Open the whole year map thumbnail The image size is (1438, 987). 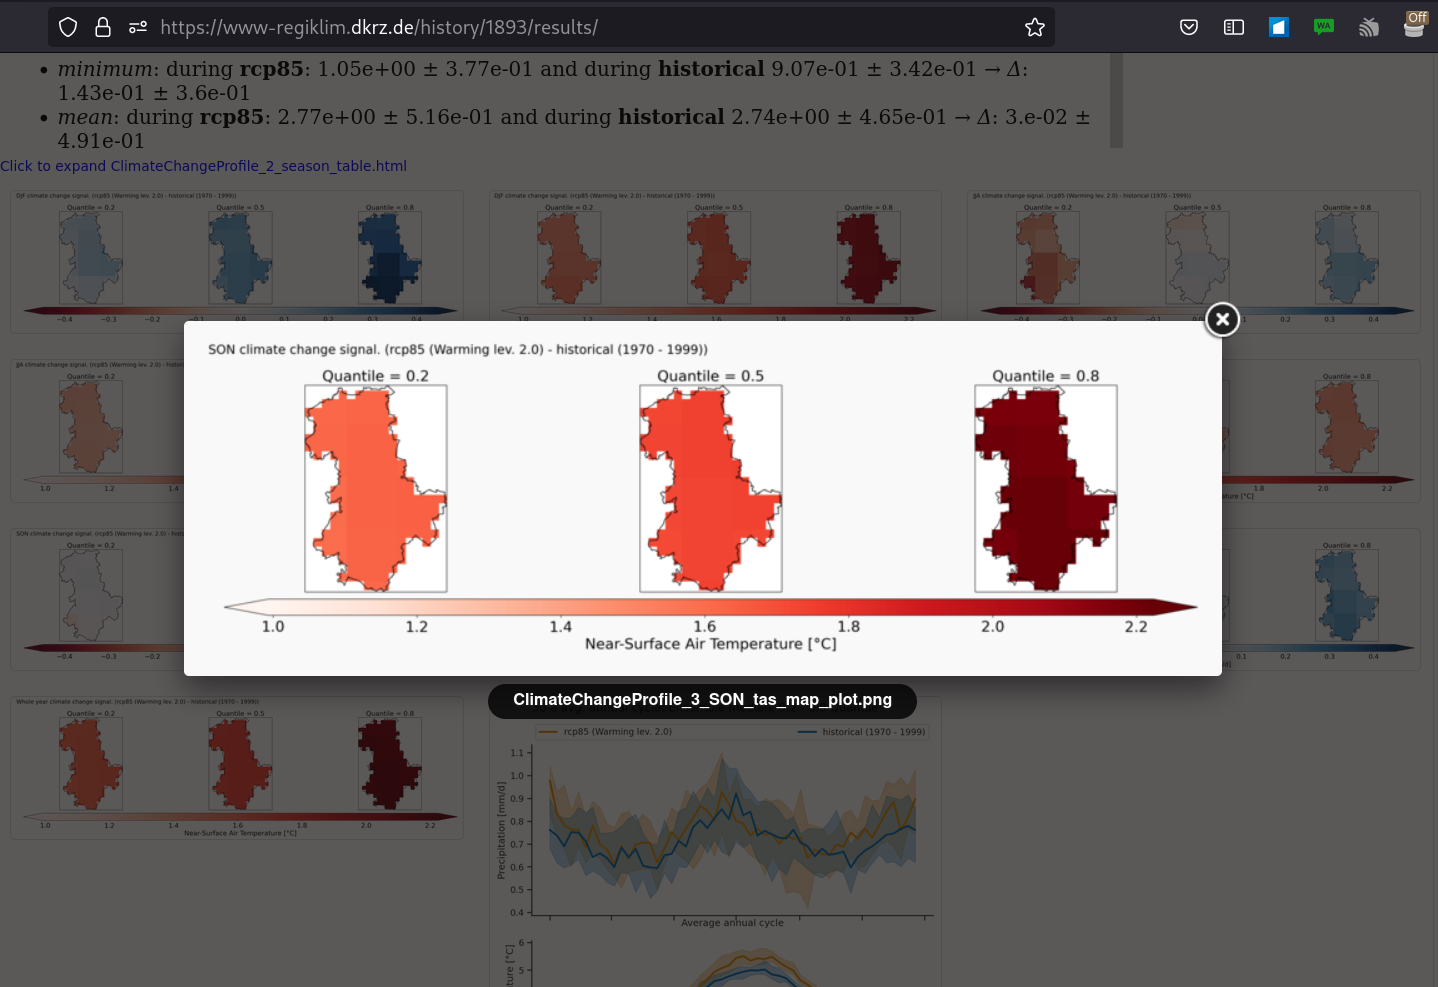click(x=237, y=768)
